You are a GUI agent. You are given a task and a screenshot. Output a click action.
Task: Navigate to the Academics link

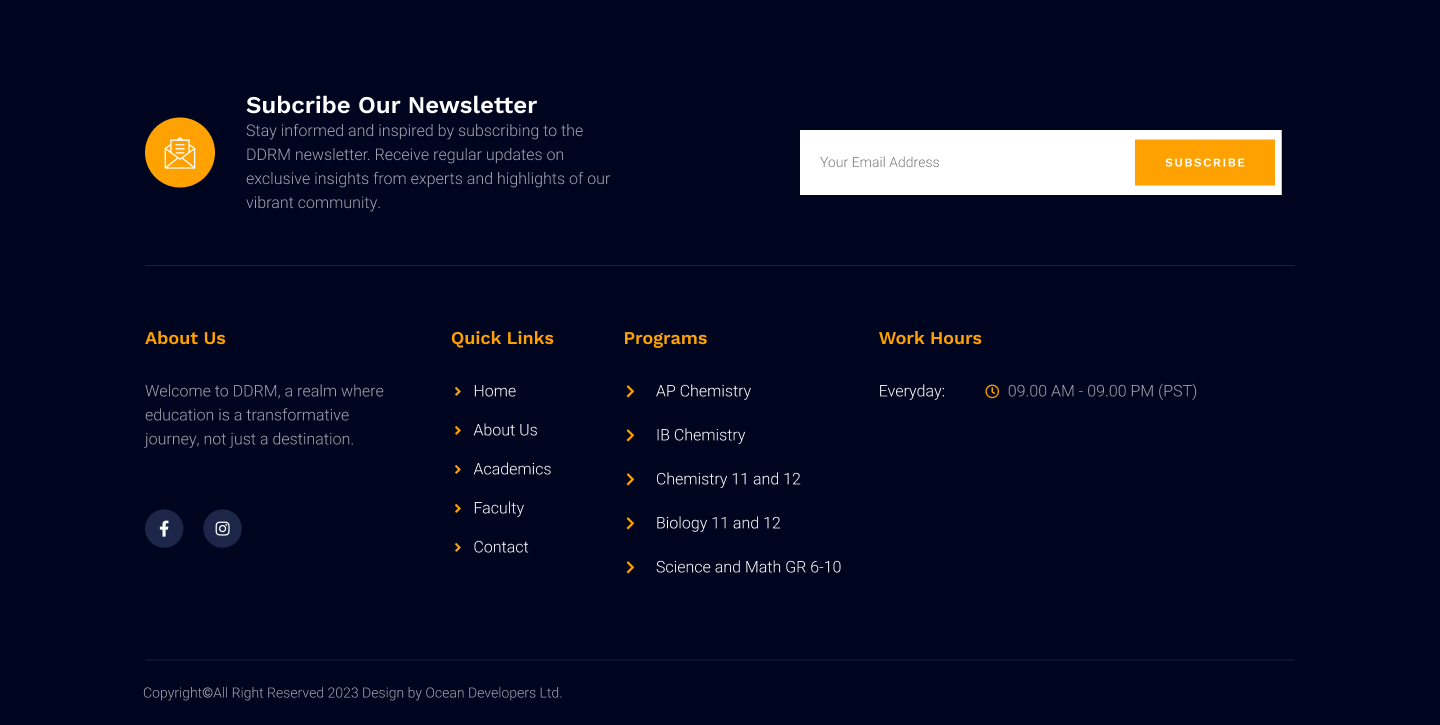click(512, 469)
